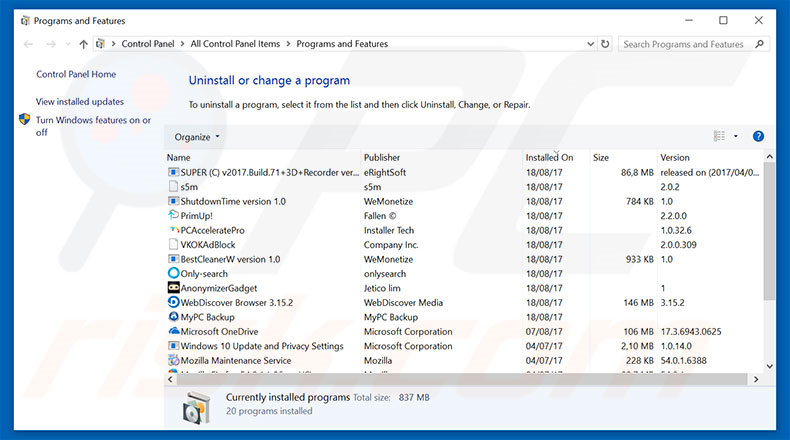Click the change view icon
The height and width of the screenshot is (440, 790).
(x=719, y=136)
